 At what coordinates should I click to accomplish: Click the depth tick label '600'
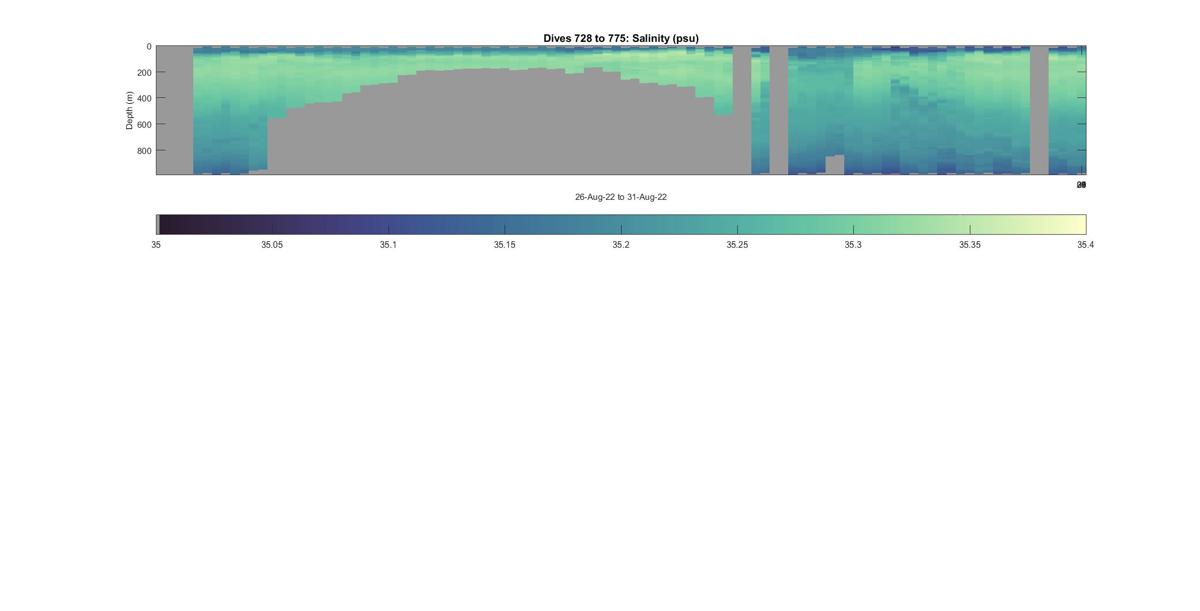click(x=144, y=125)
